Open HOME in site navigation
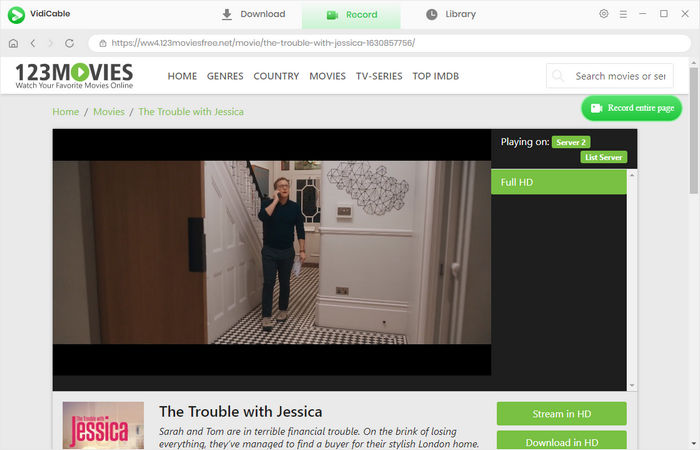This screenshot has height=450, width=700. pyautogui.click(x=182, y=76)
